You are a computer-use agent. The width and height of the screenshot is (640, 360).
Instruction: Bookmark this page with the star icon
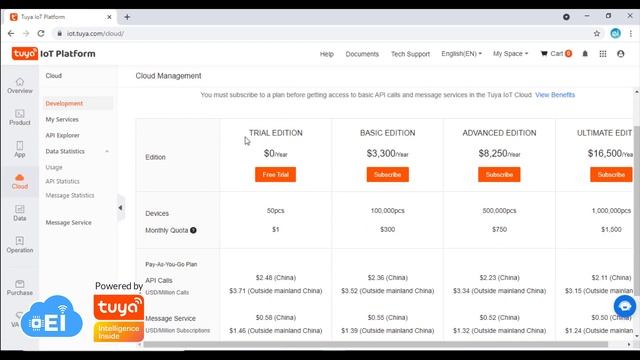(597, 33)
